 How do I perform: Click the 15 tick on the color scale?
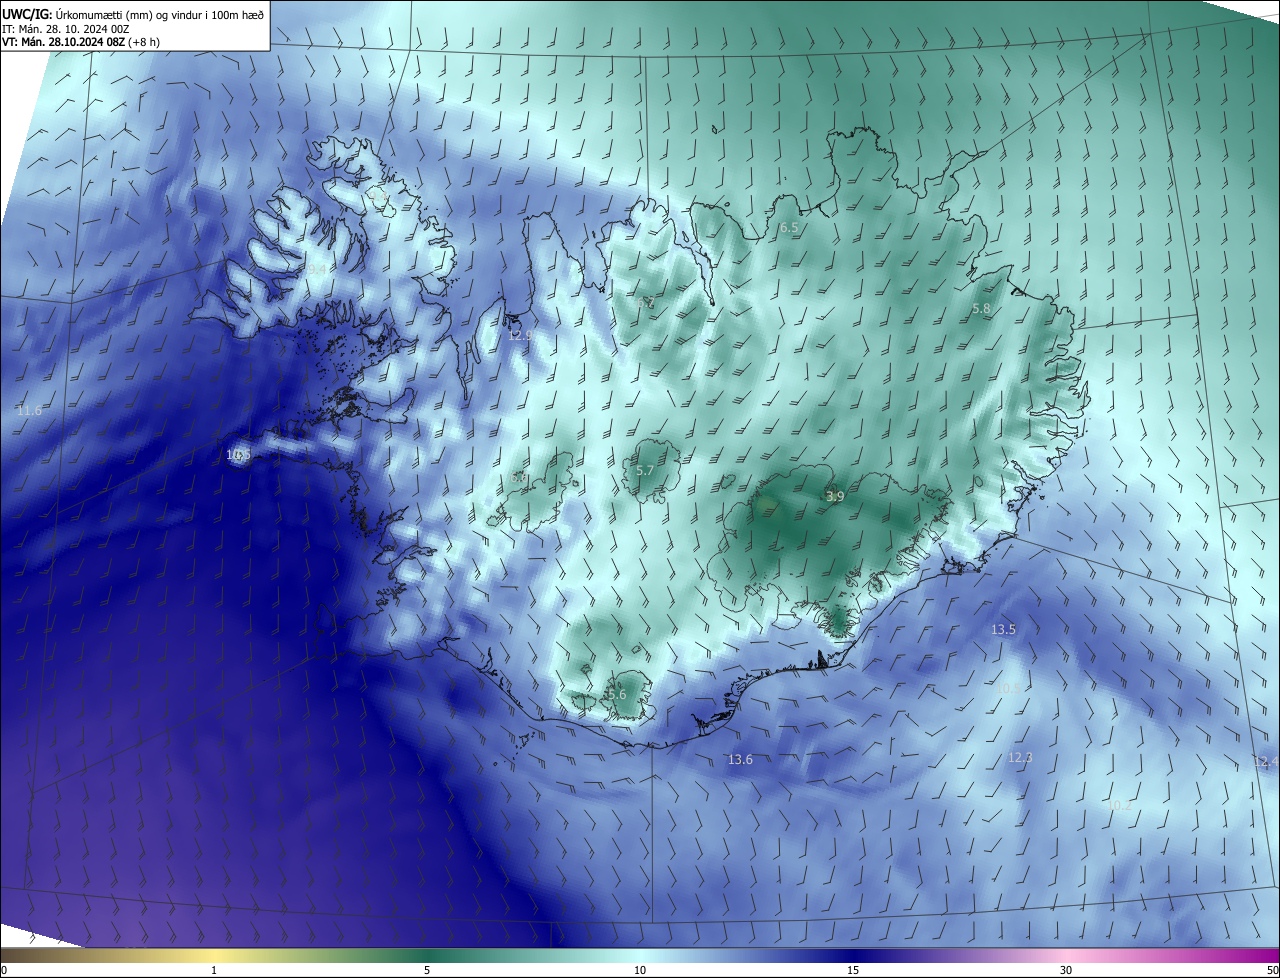pos(853,971)
